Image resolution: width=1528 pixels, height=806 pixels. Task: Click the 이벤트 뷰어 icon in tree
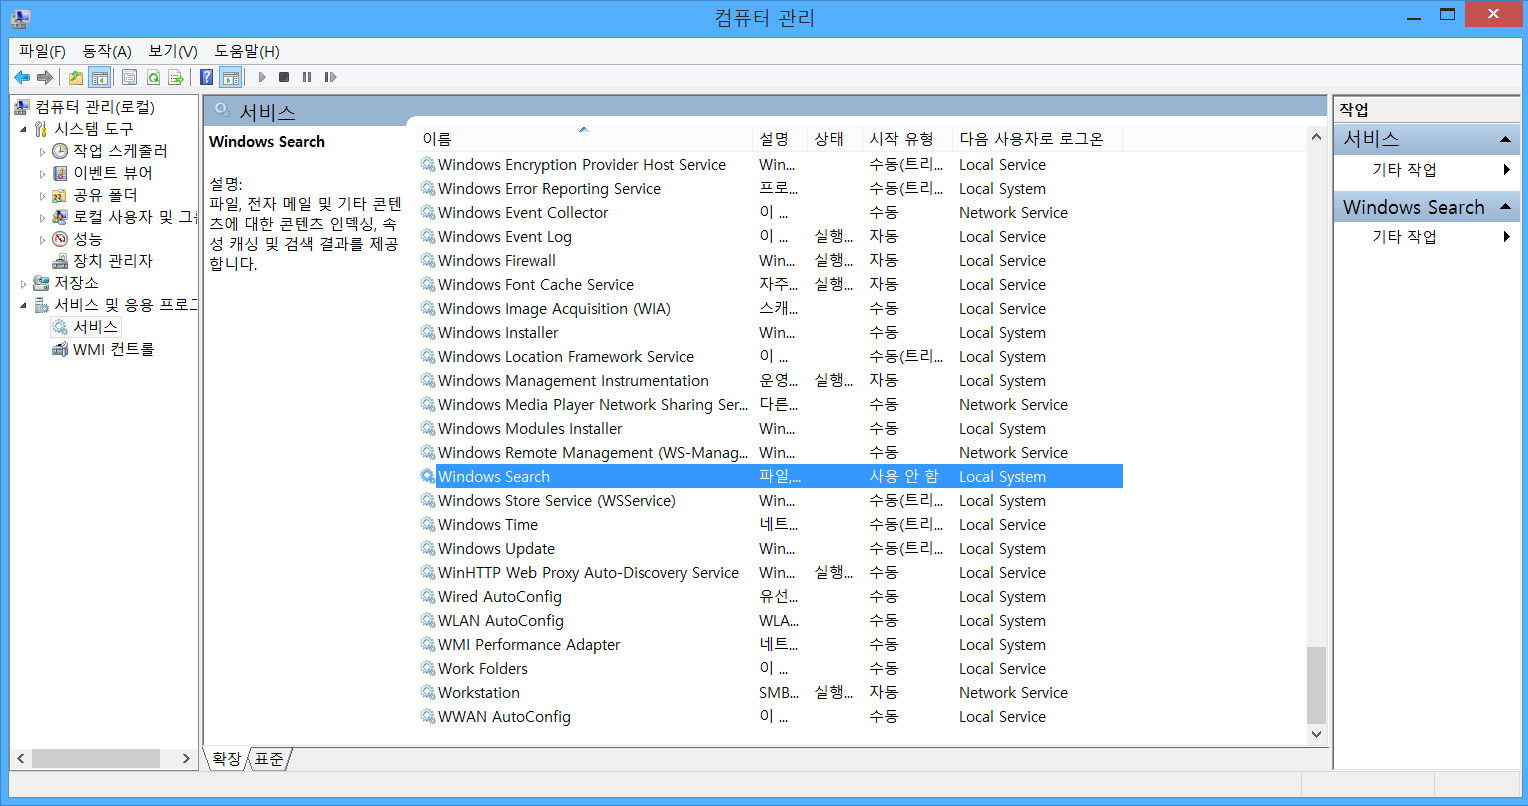pos(60,173)
